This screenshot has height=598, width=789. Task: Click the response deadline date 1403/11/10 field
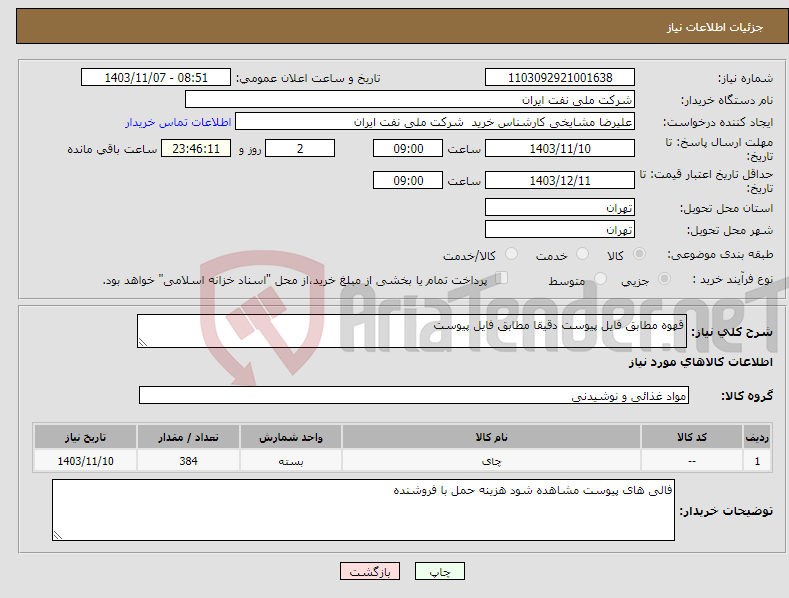(560, 148)
